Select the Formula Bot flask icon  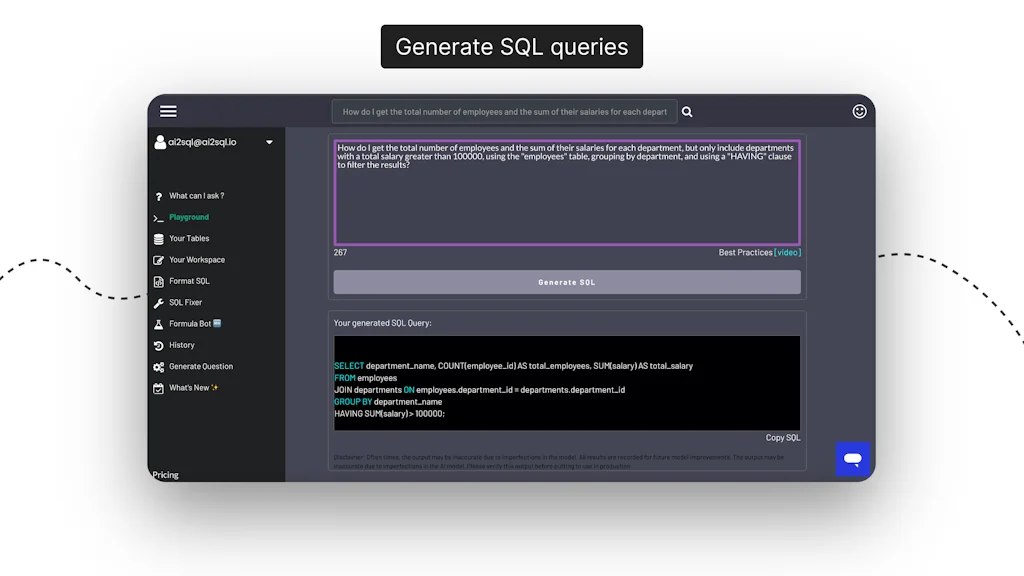coord(161,323)
